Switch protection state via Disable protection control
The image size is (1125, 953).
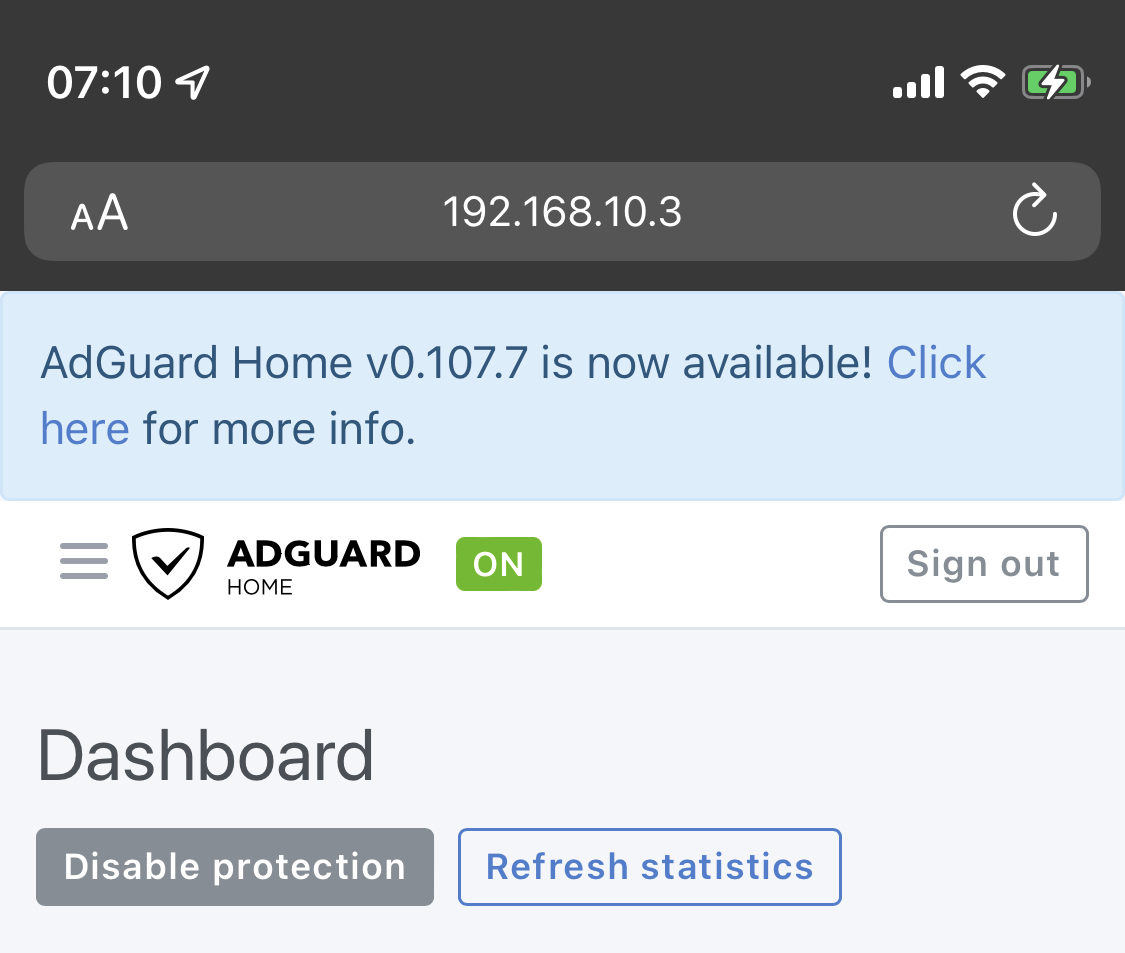pos(234,867)
